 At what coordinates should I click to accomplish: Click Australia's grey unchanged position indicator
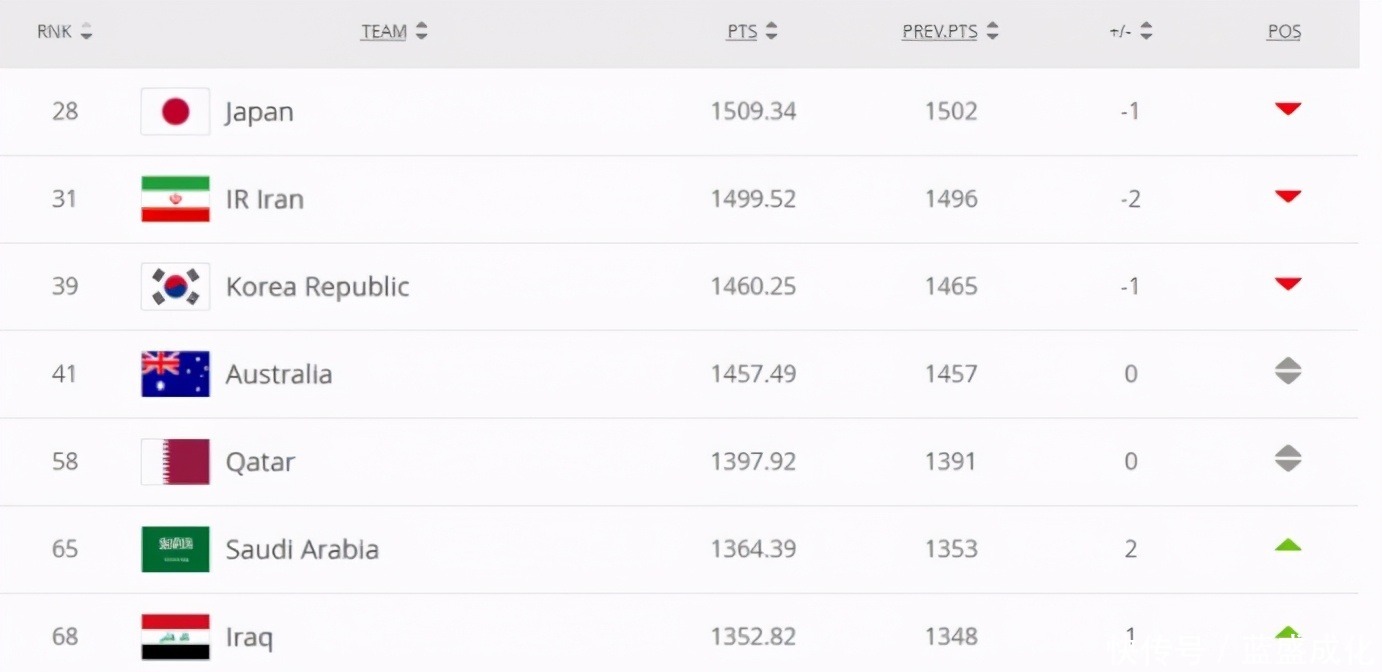point(1288,372)
